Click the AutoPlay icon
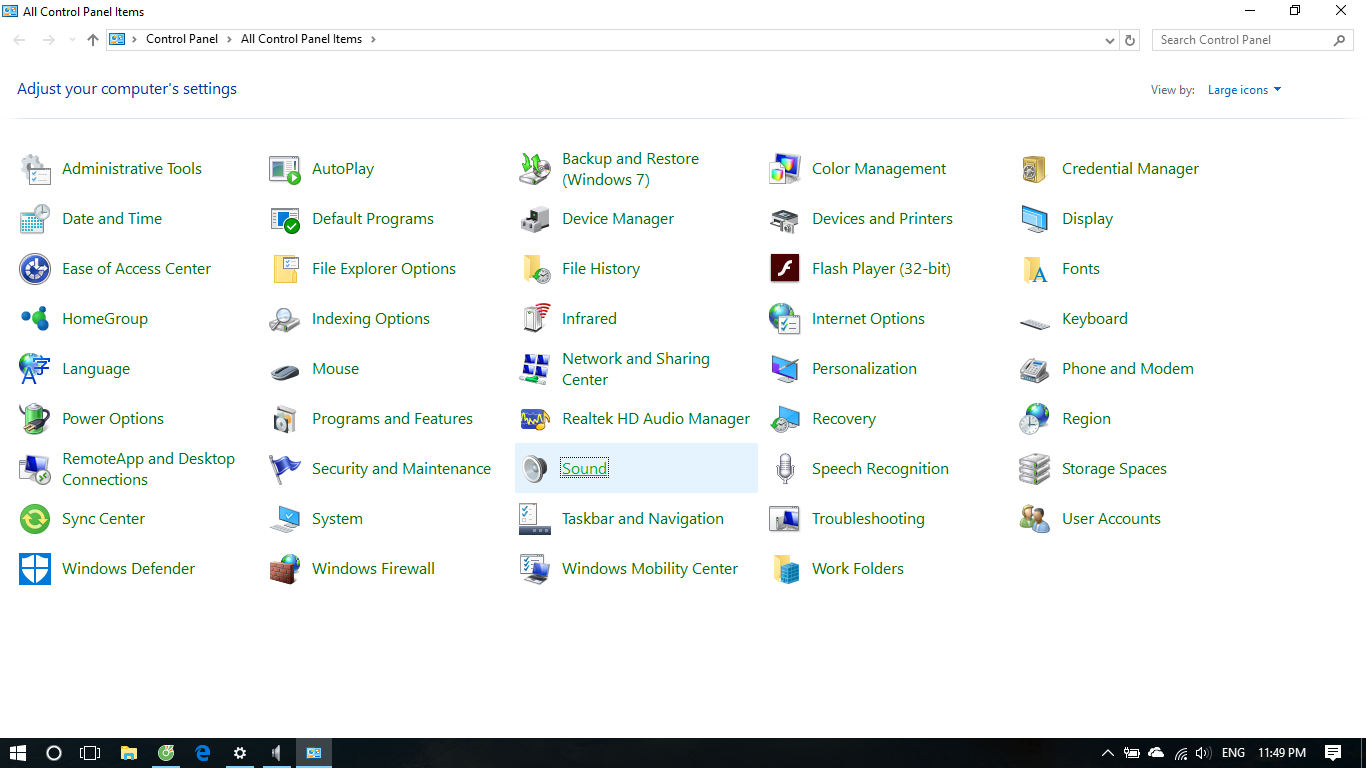 point(285,169)
